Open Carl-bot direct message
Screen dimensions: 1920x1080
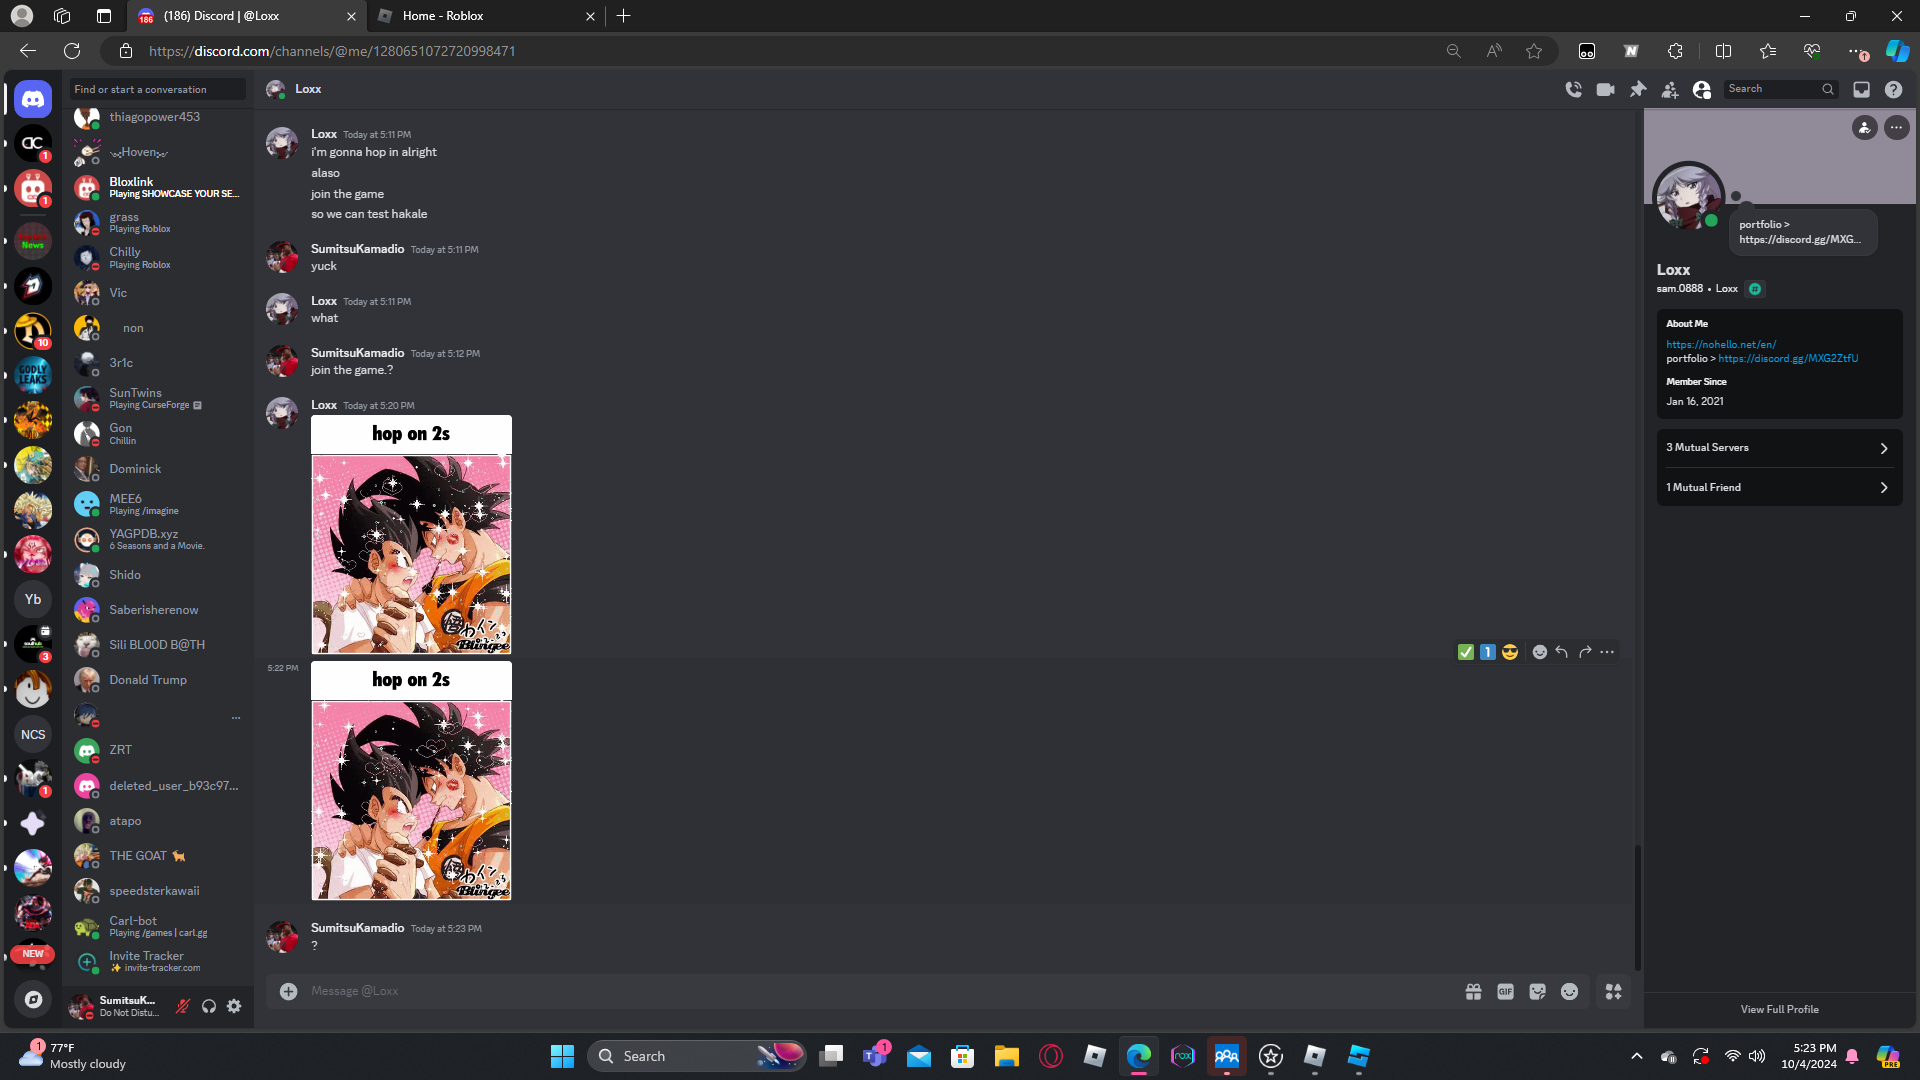(158, 926)
